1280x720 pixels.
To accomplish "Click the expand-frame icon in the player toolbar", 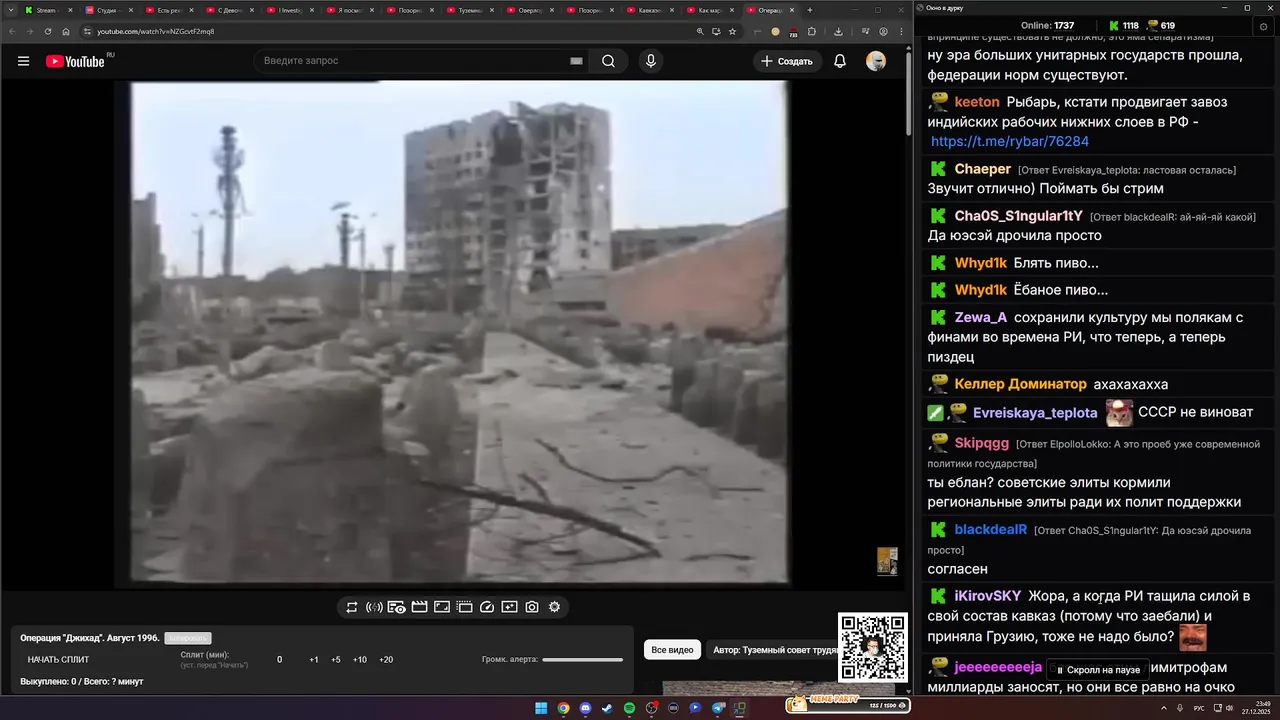I will coord(442,607).
